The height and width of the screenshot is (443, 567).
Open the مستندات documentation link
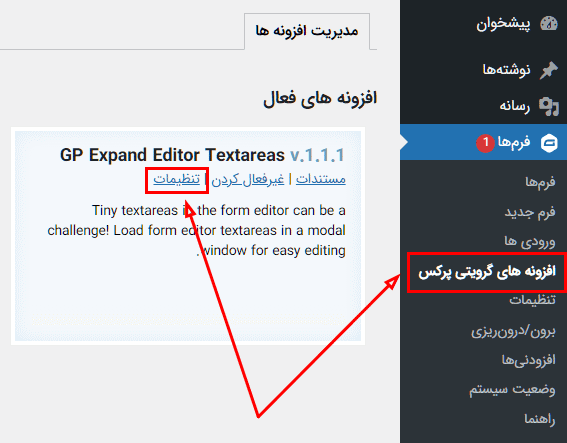pos(321,180)
